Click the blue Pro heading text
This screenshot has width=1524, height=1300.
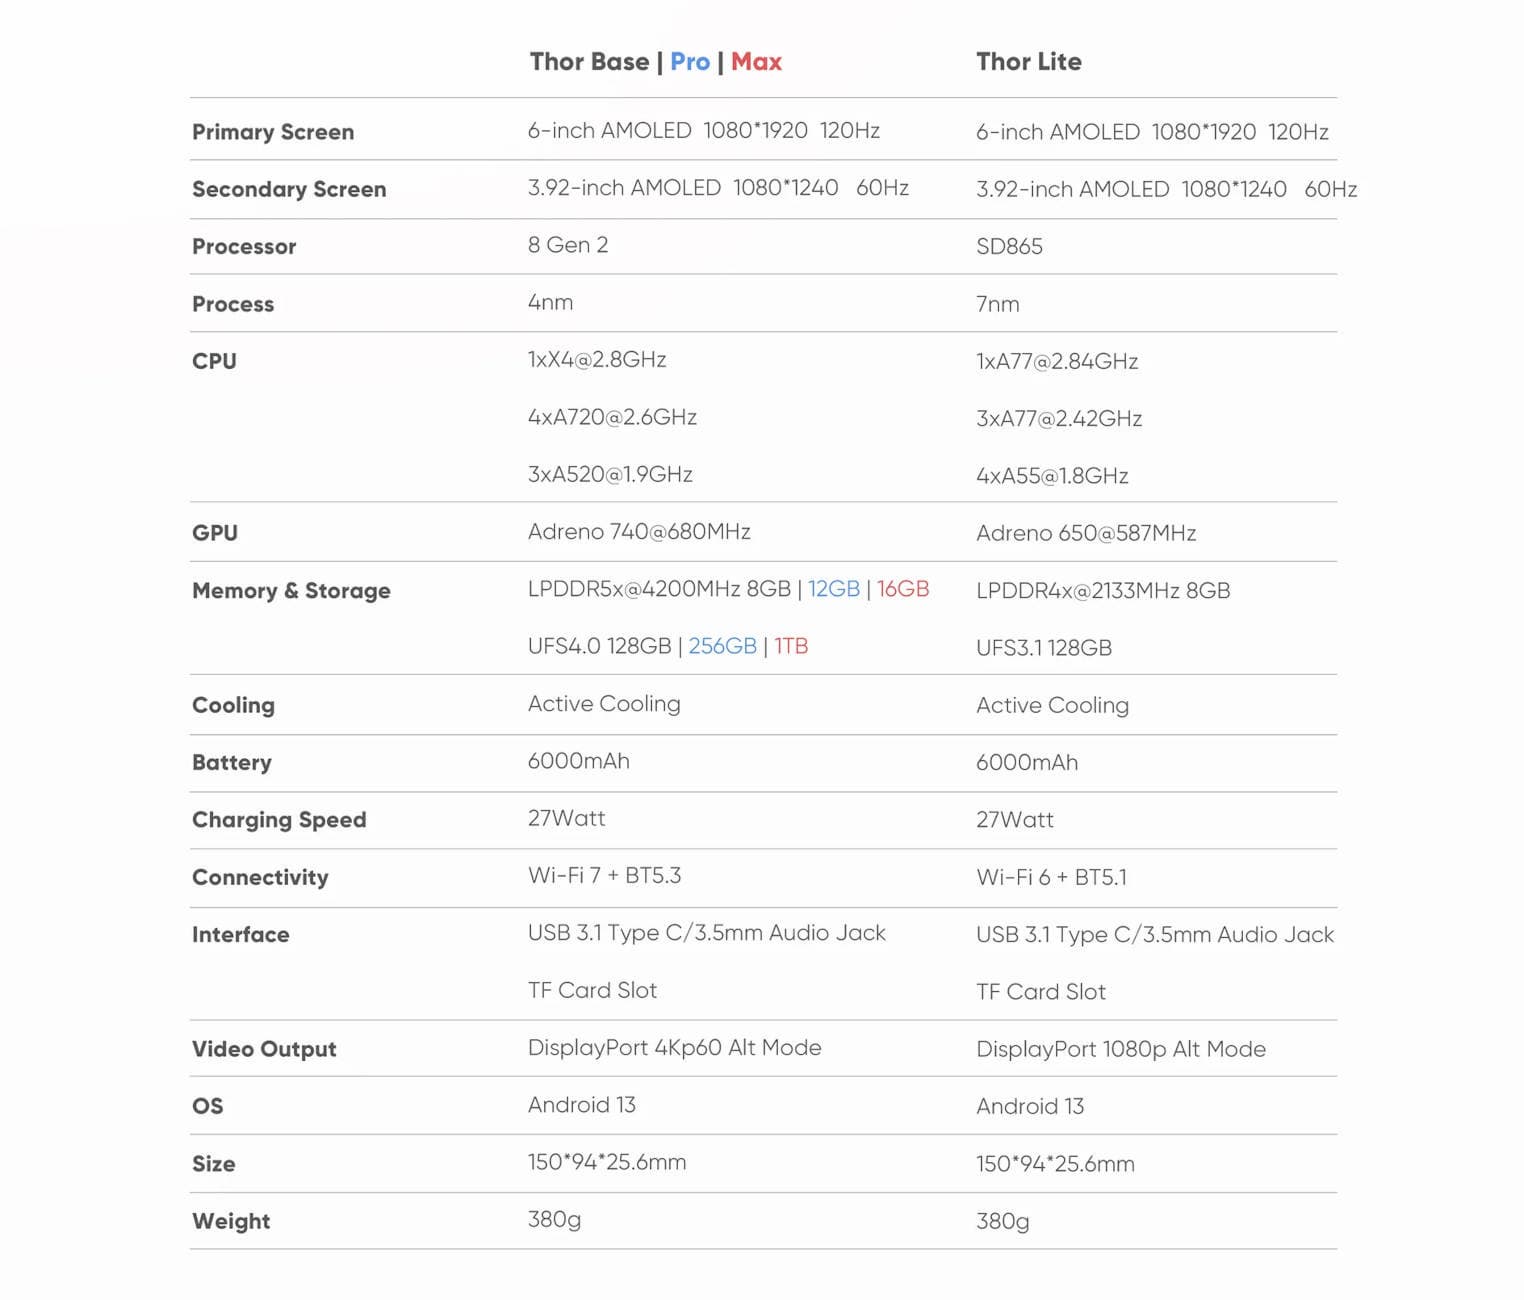point(690,62)
